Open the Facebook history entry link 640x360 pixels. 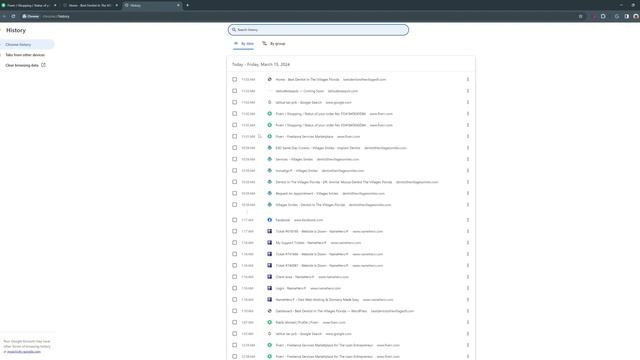282,220
